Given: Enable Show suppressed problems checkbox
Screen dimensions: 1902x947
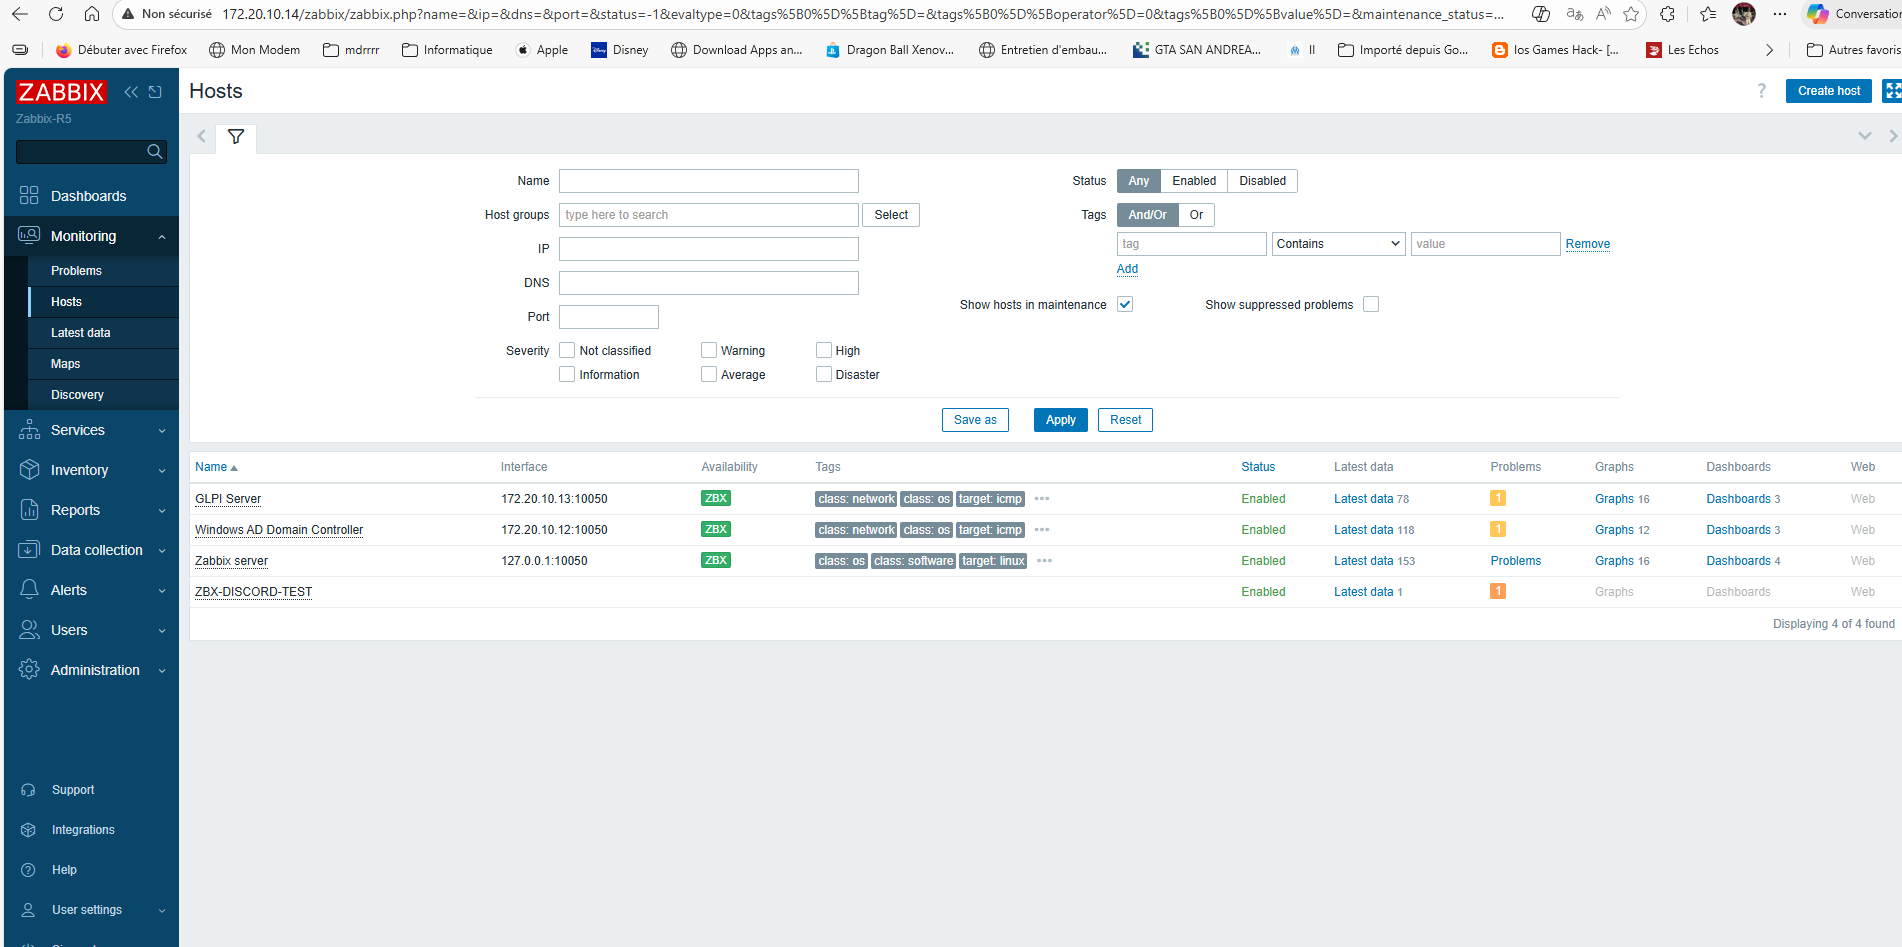Looking at the screenshot, I should pos(1370,305).
